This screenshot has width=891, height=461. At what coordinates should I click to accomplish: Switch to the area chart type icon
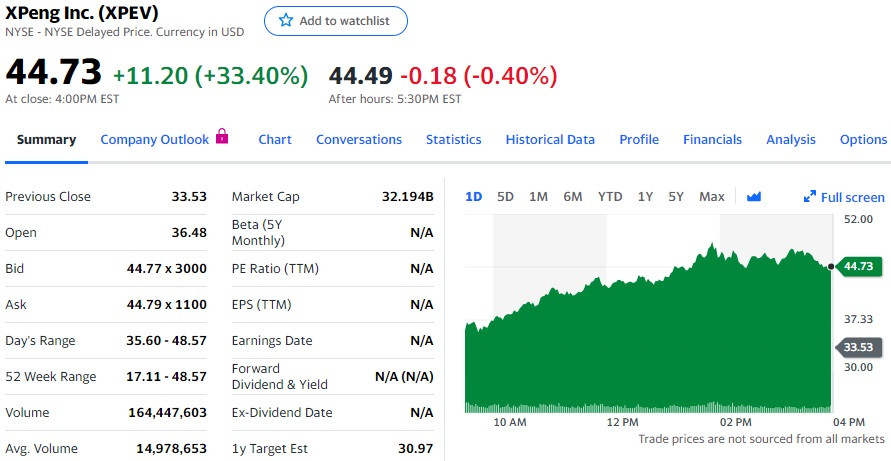point(754,197)
